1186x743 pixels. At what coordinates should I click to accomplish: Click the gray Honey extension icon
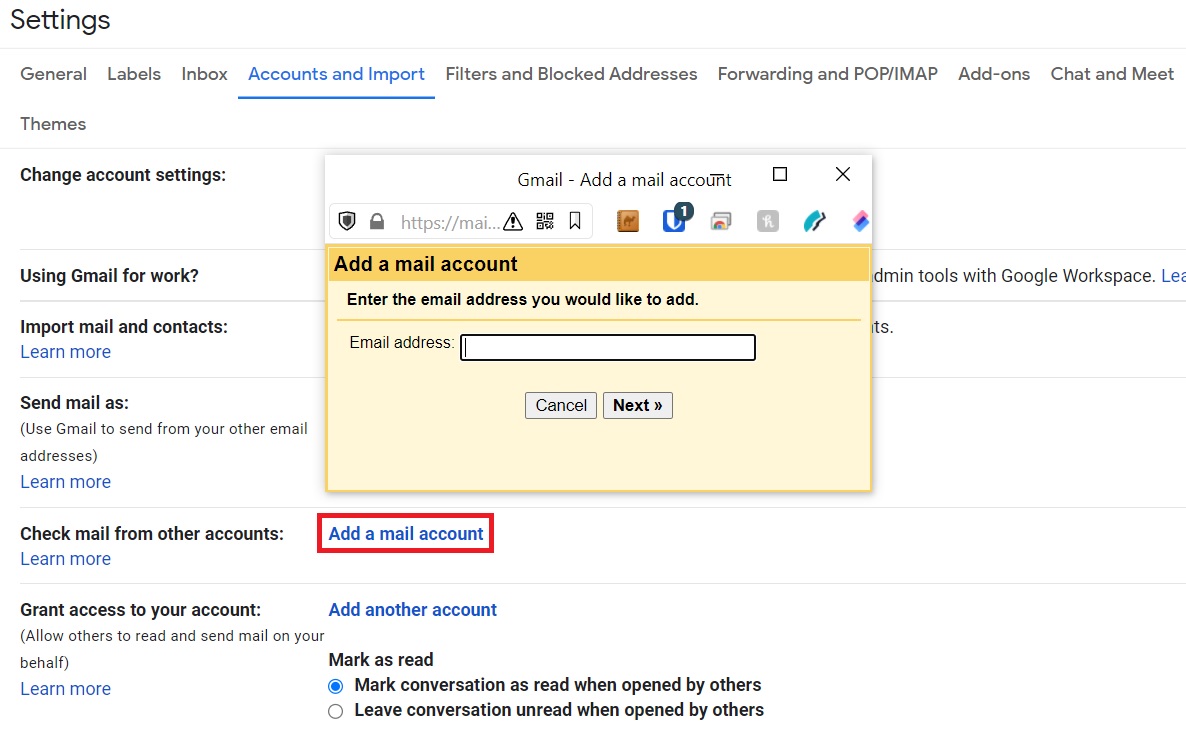[x=768, y=221]
